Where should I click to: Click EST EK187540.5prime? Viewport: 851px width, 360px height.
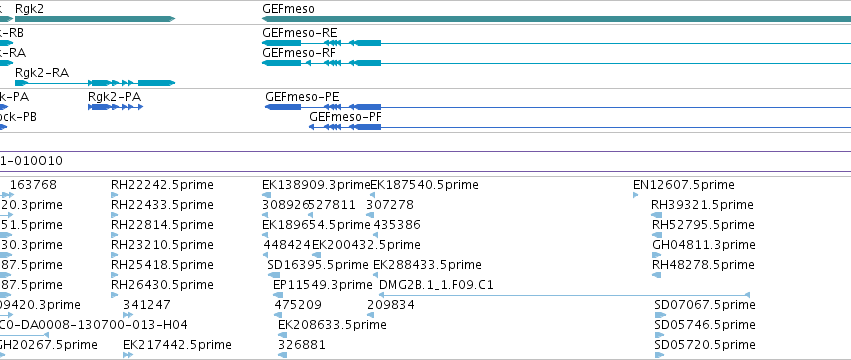(424, 185)
